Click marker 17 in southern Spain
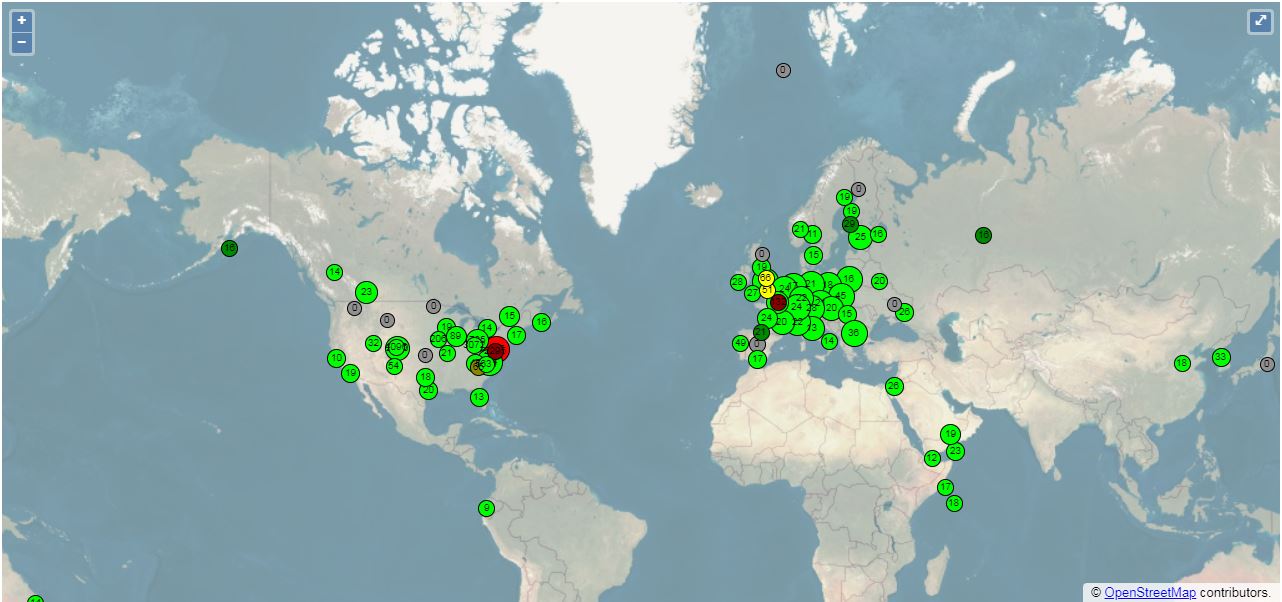The width and height of the screenshot is (1282, 602). pos(757,359)
